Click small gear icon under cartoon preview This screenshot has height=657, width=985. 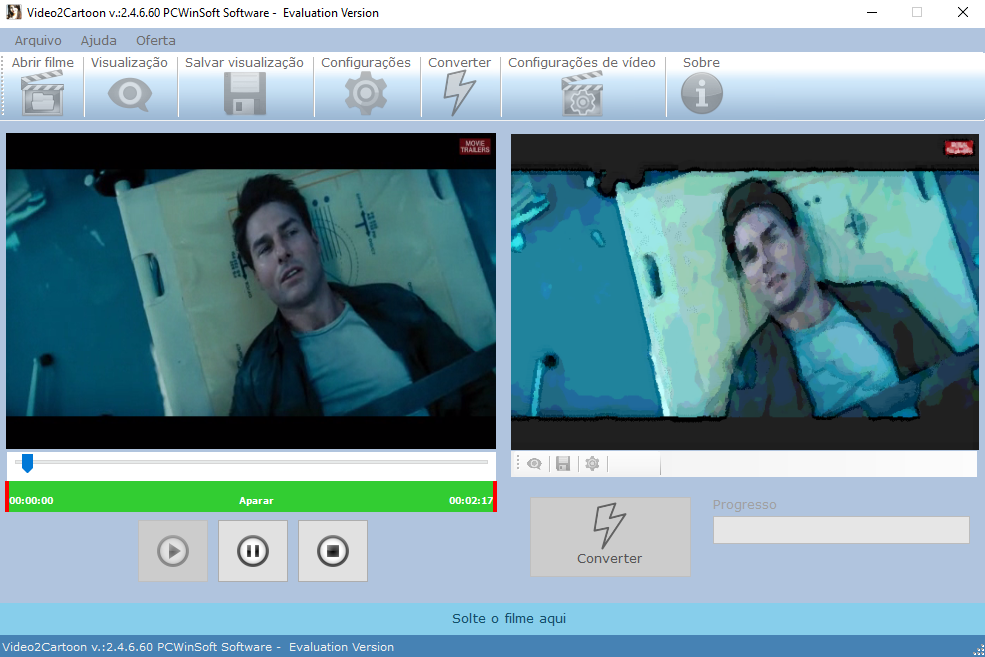[x=592, y=464]
